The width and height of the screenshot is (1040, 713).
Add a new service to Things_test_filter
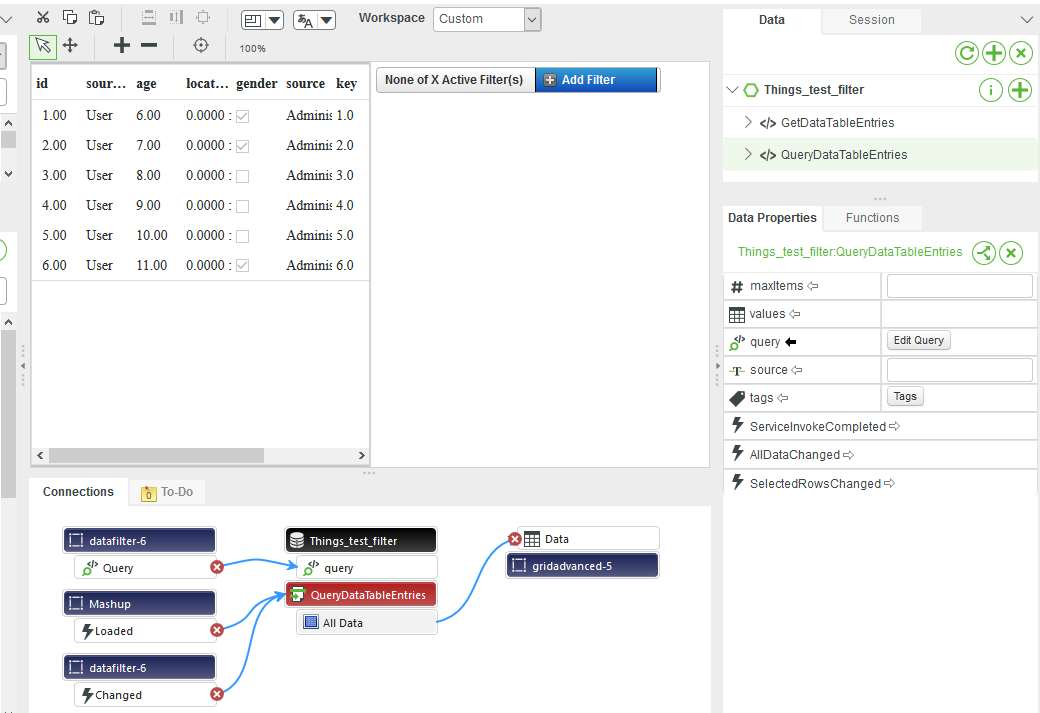[x=1020, y=89]
